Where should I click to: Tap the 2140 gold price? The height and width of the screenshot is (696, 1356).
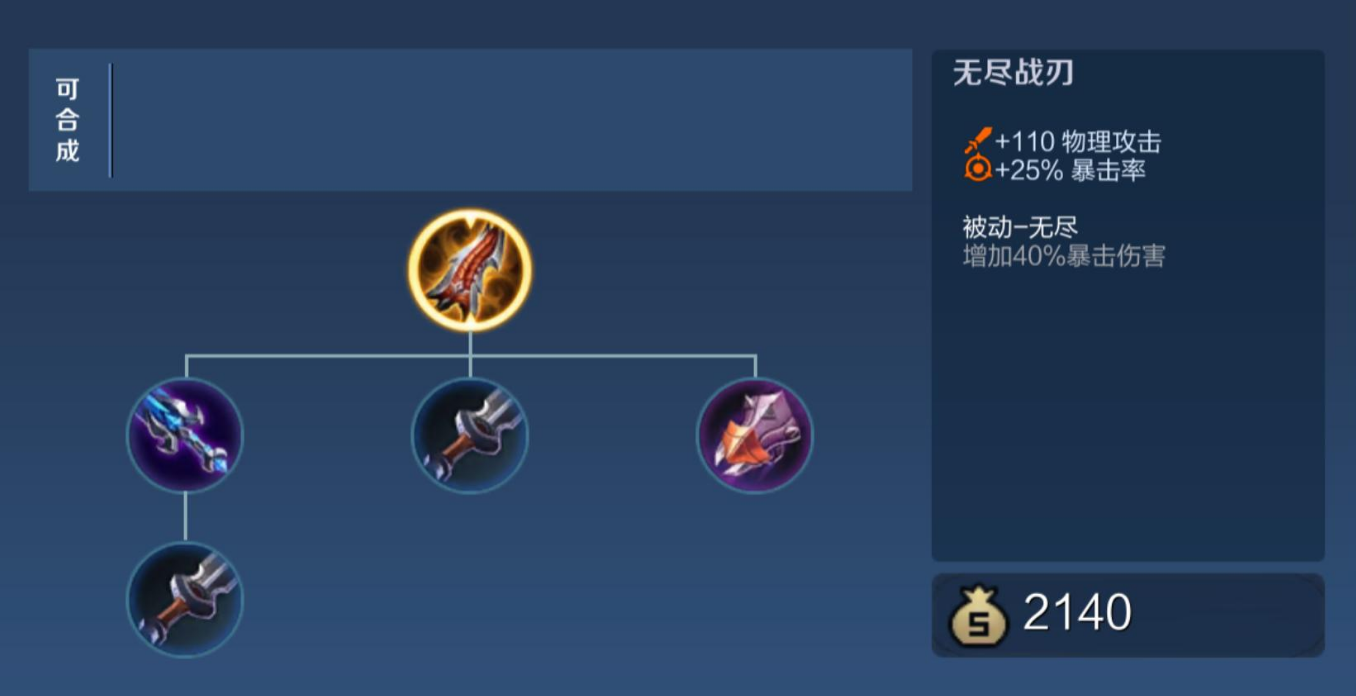tap(1077, 613)
